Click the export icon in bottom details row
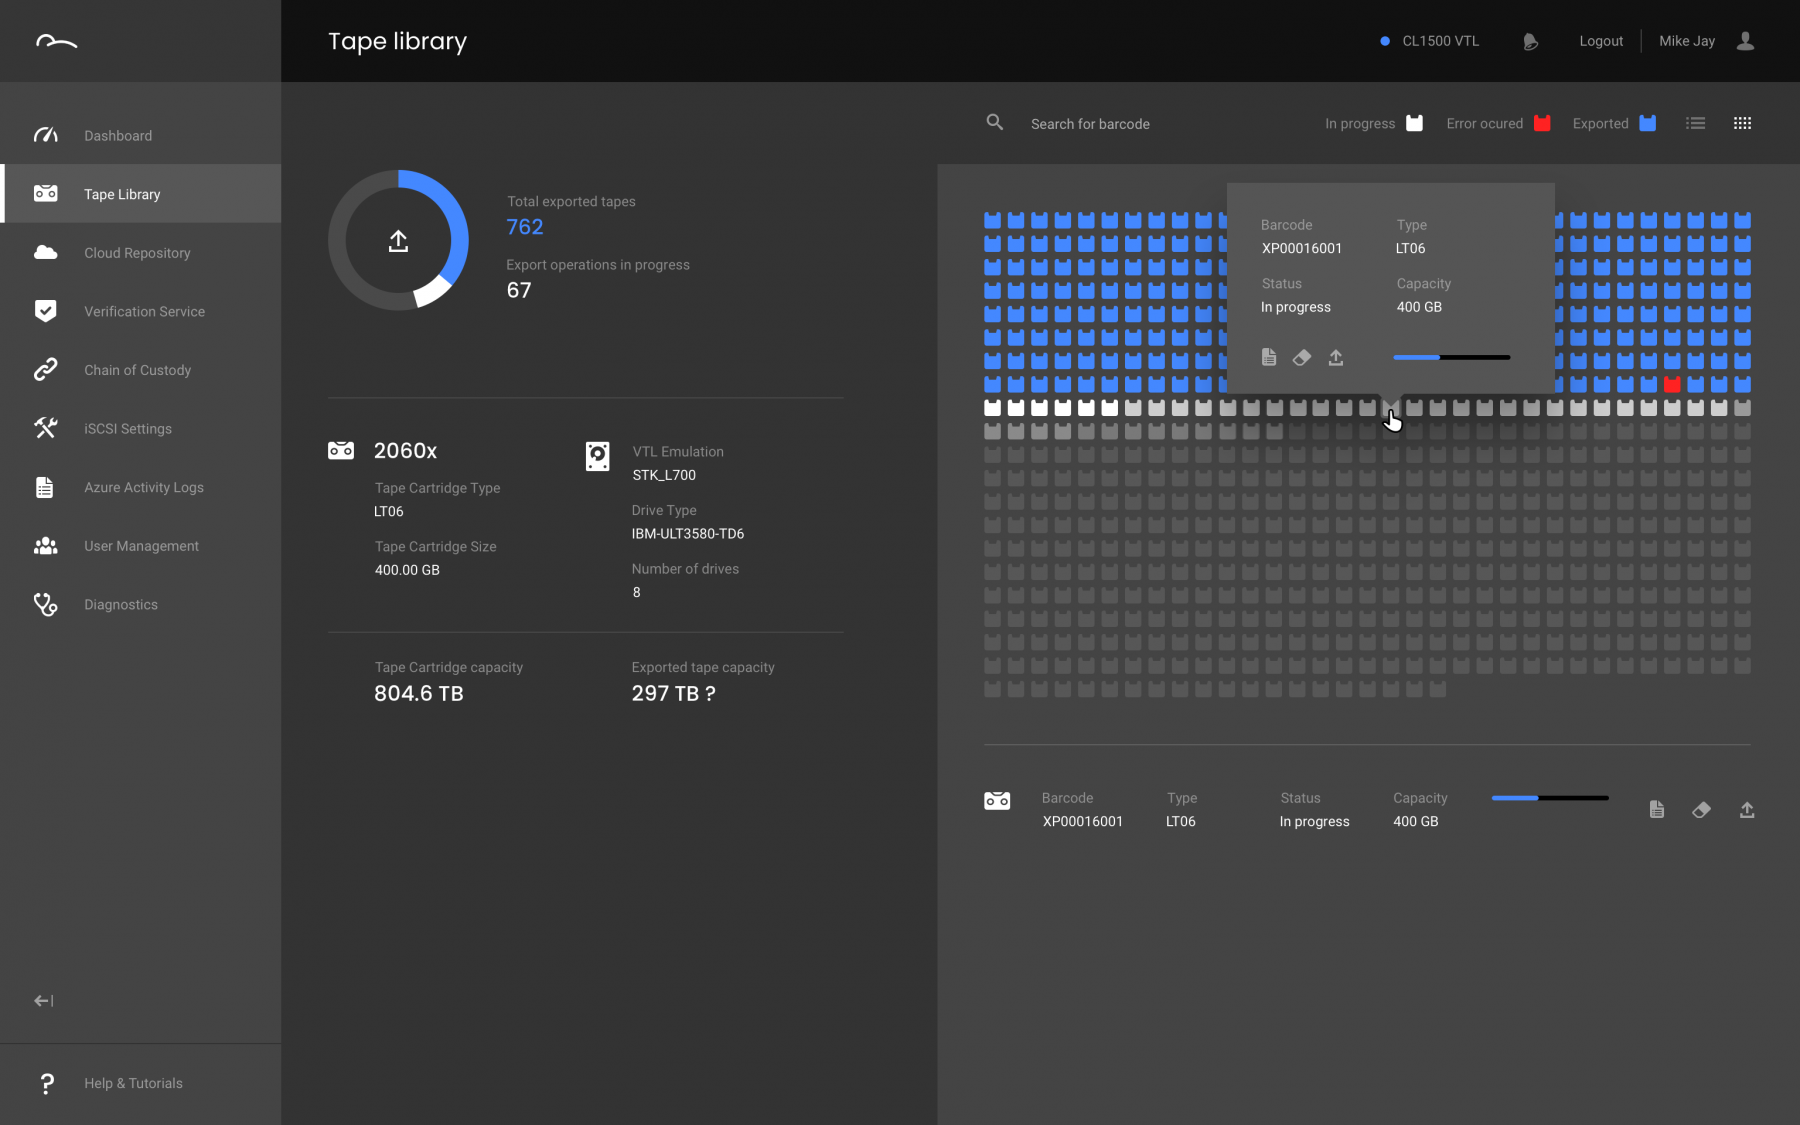Image resolution: width=1800 pixels, height=1125 pixels. tap(1747, 810)
